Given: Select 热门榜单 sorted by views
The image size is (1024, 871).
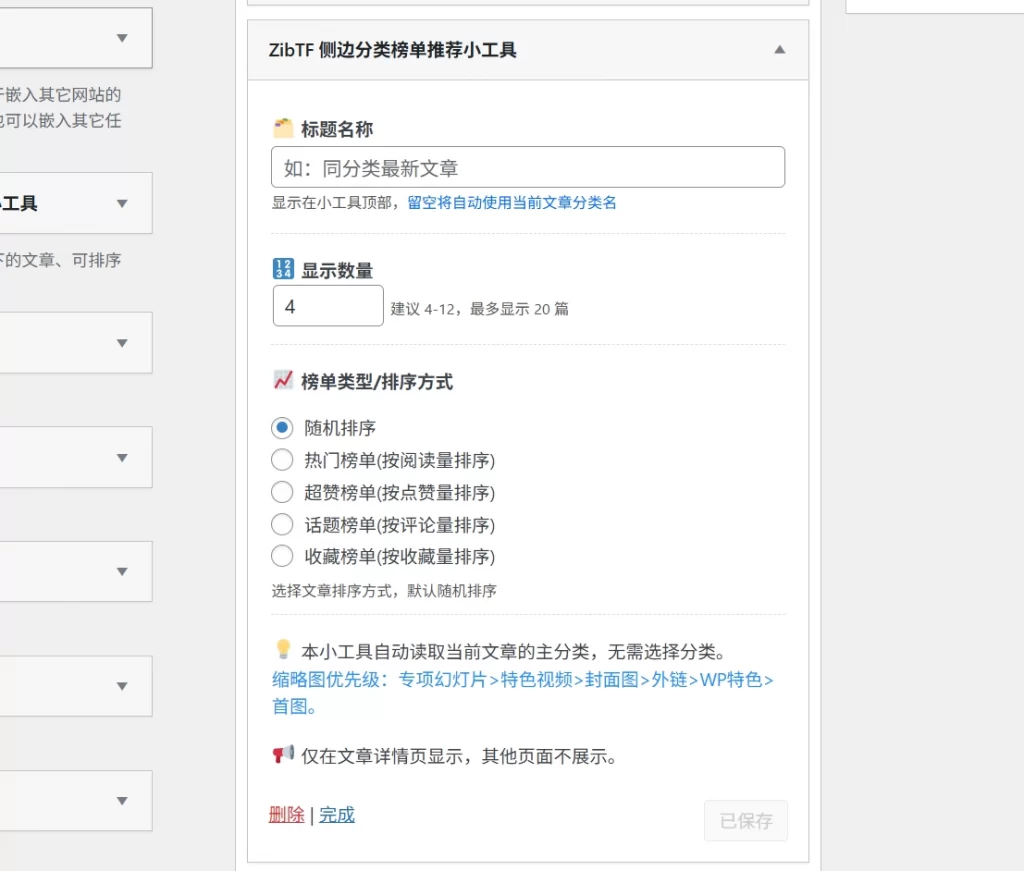Looking at the screenshot, I should click(x=281, y=460).
